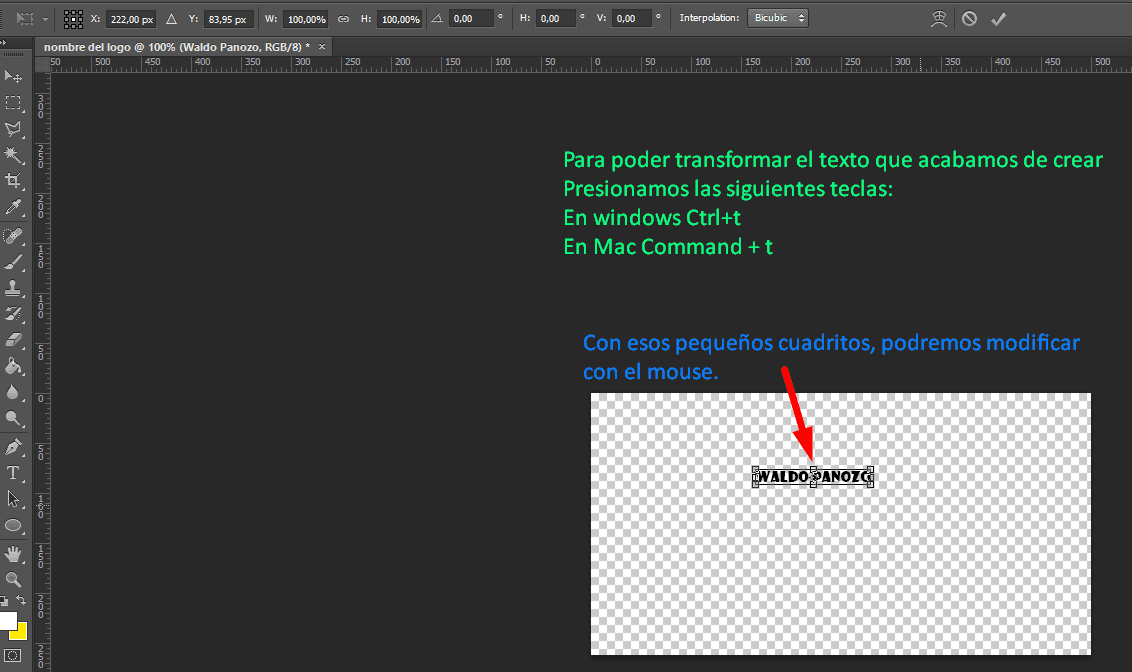Select the Ellipse shape tool
Screen dimensions: 1132x672
click(x=13, y=525)
